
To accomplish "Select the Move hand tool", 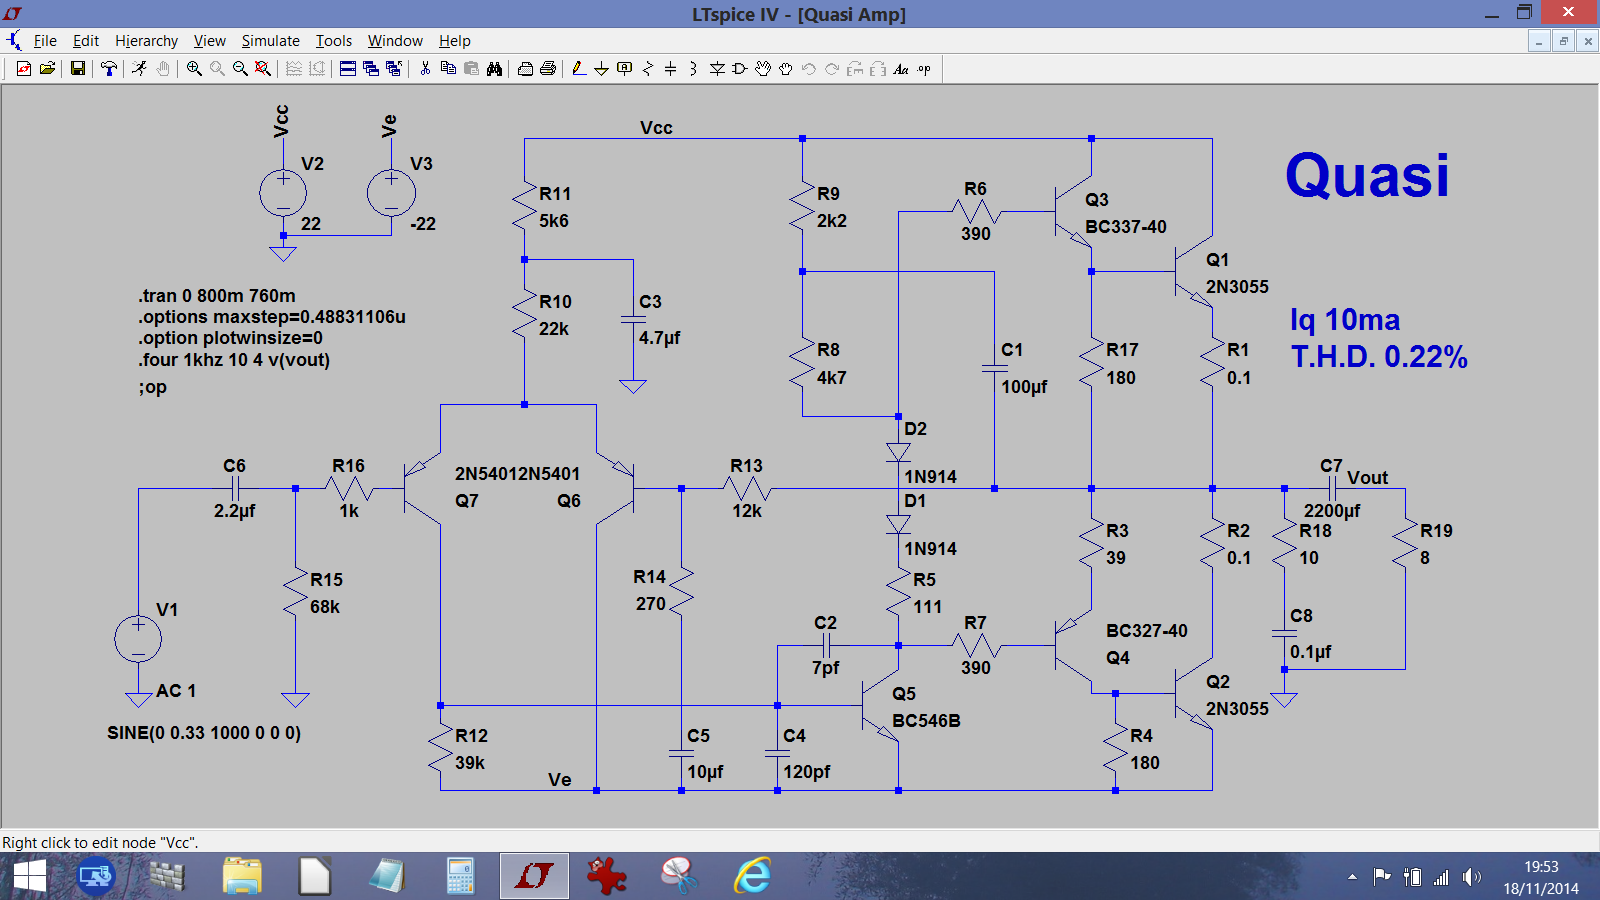I will pos(763,69).
